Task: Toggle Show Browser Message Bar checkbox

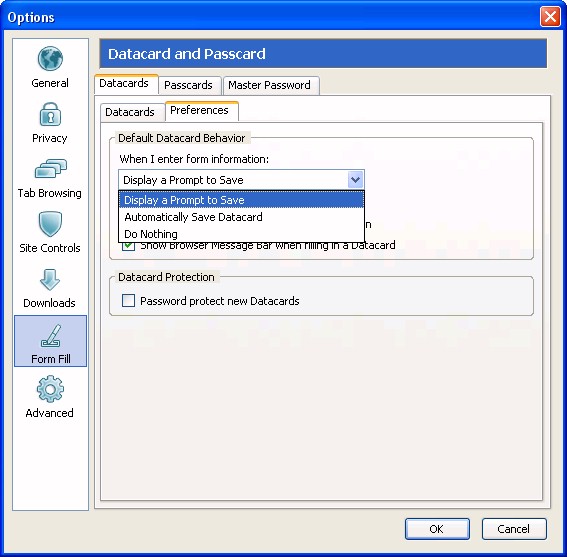Action: (x=128, y=246)
